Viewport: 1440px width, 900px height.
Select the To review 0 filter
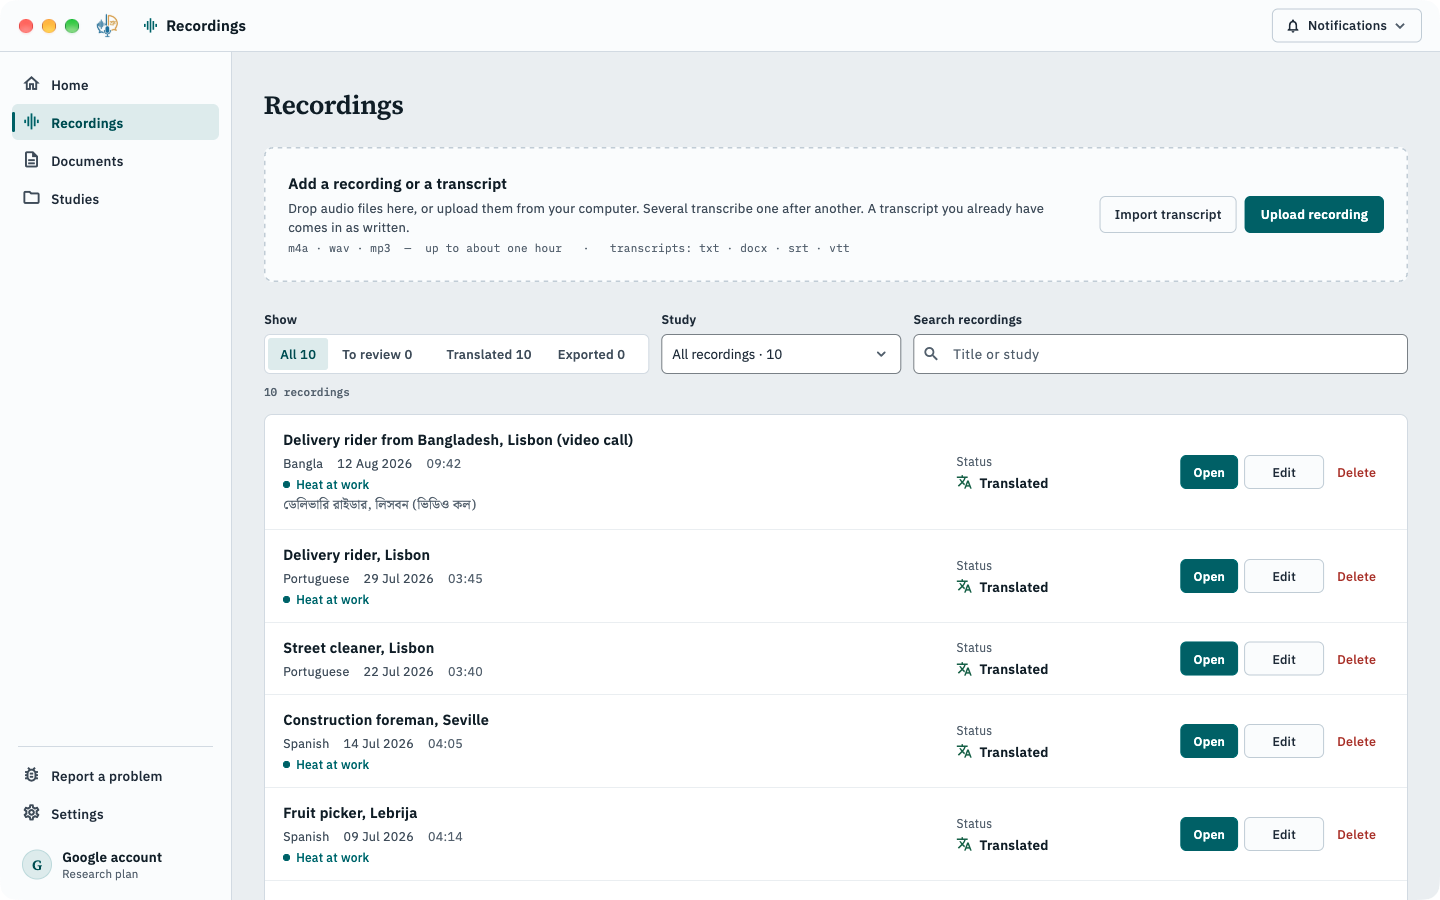377,354
